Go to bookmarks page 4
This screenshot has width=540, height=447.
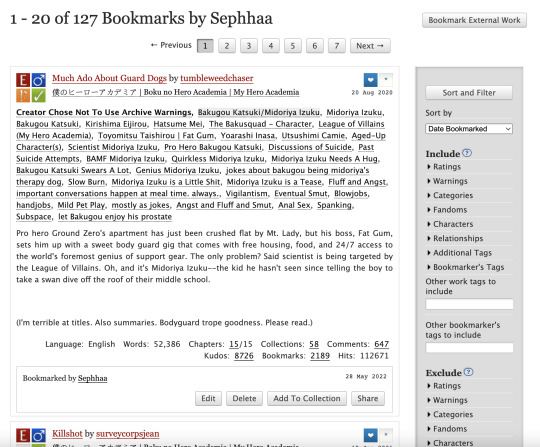click(271, 46)
